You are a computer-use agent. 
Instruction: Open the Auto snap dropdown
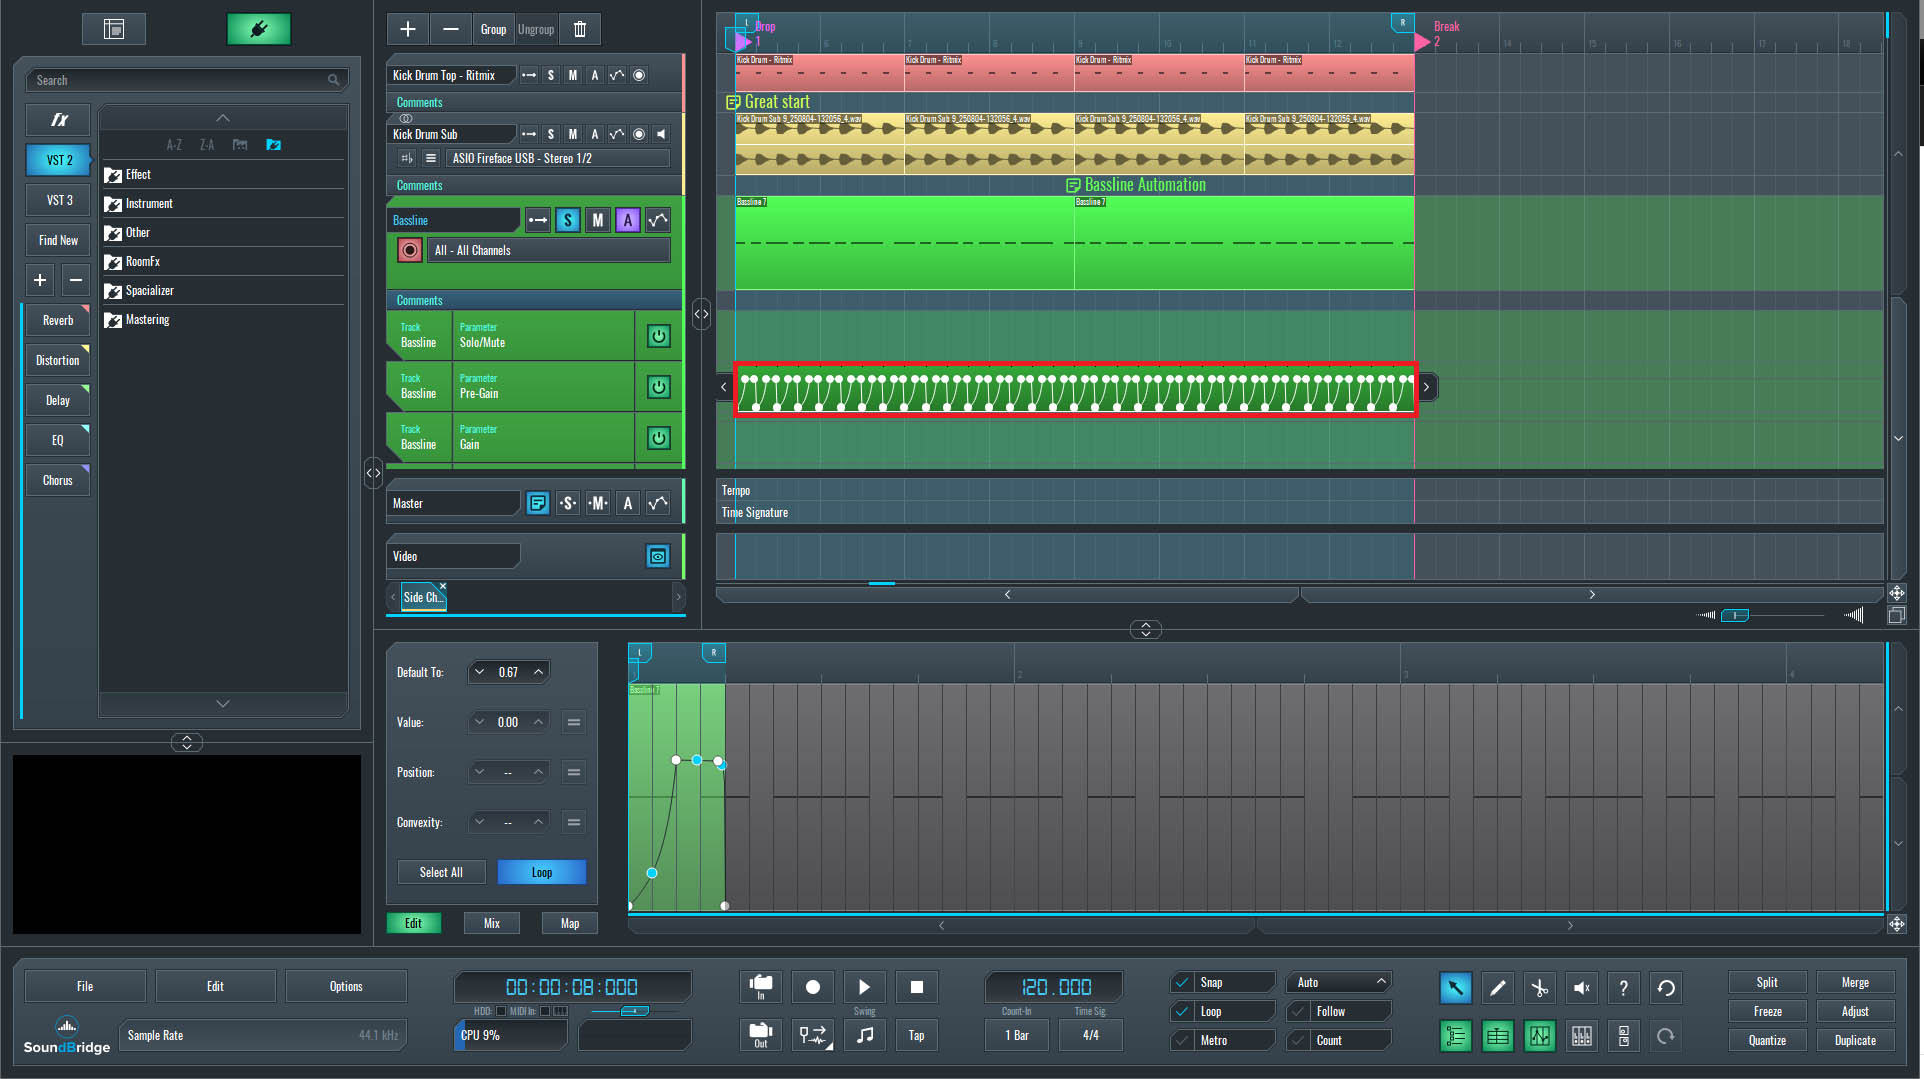[1339, 982]
